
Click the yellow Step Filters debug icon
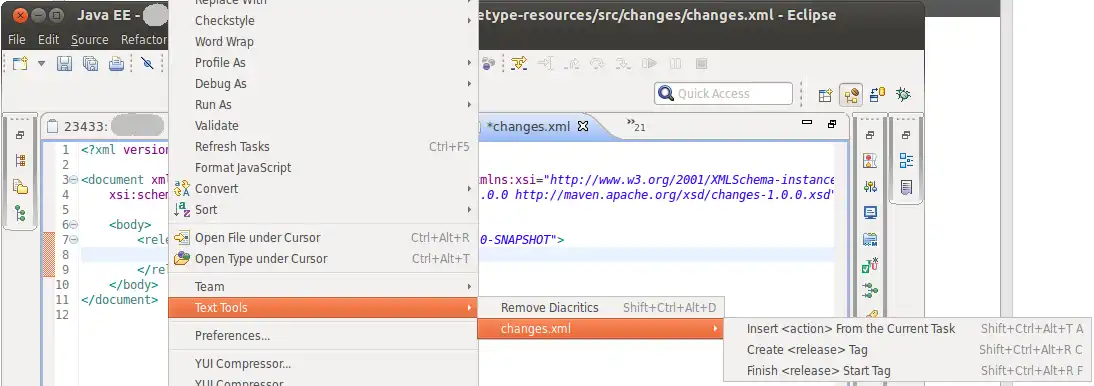pos(518,64)
